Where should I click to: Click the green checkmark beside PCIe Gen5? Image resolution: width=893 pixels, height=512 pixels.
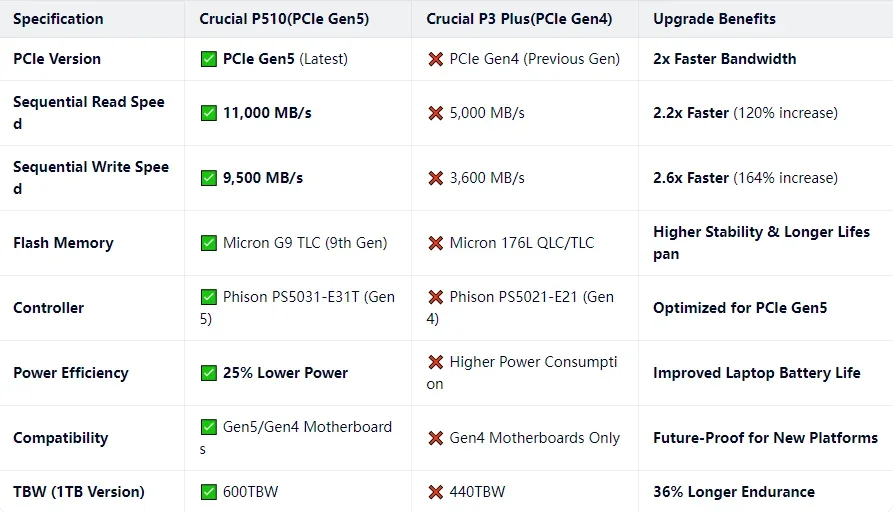click(x=208, y=59)
